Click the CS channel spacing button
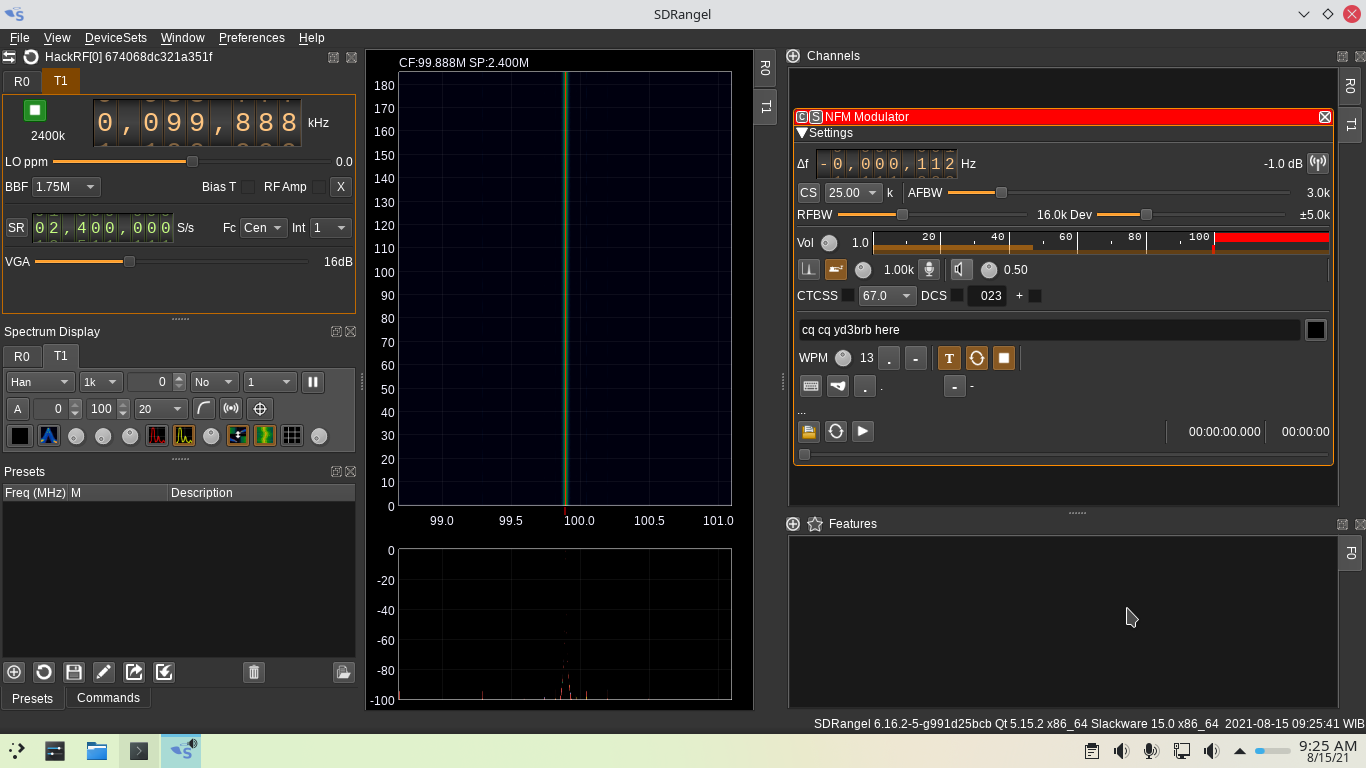This screenshot has height=768, width=1366. point(808,193)
